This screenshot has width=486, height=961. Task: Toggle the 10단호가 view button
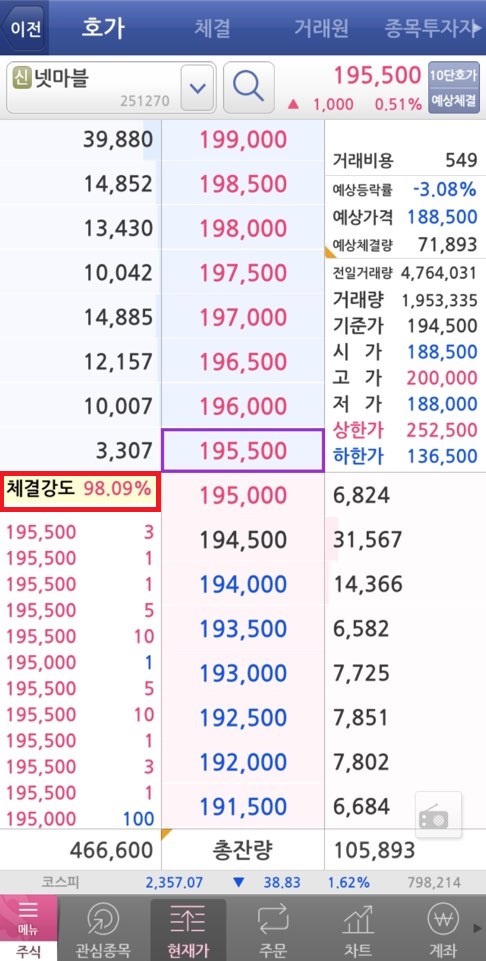(454, 75)
